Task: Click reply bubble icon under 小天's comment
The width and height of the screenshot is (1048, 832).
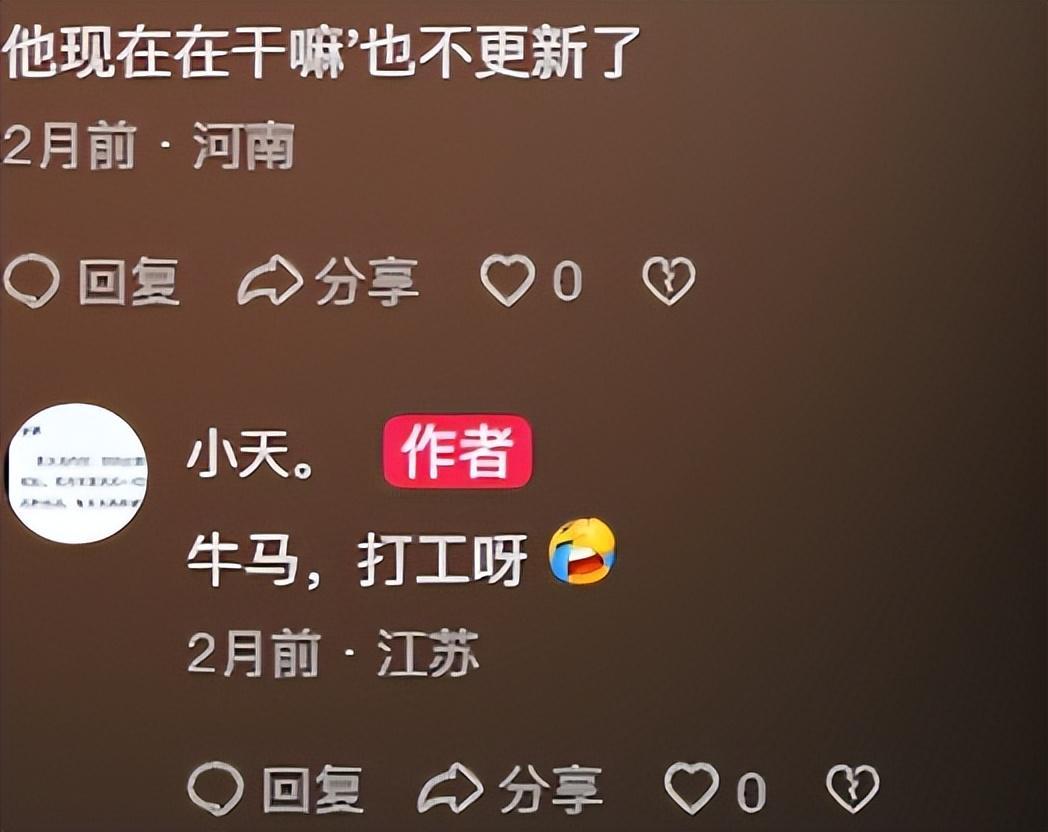Action: click(215, 789)
